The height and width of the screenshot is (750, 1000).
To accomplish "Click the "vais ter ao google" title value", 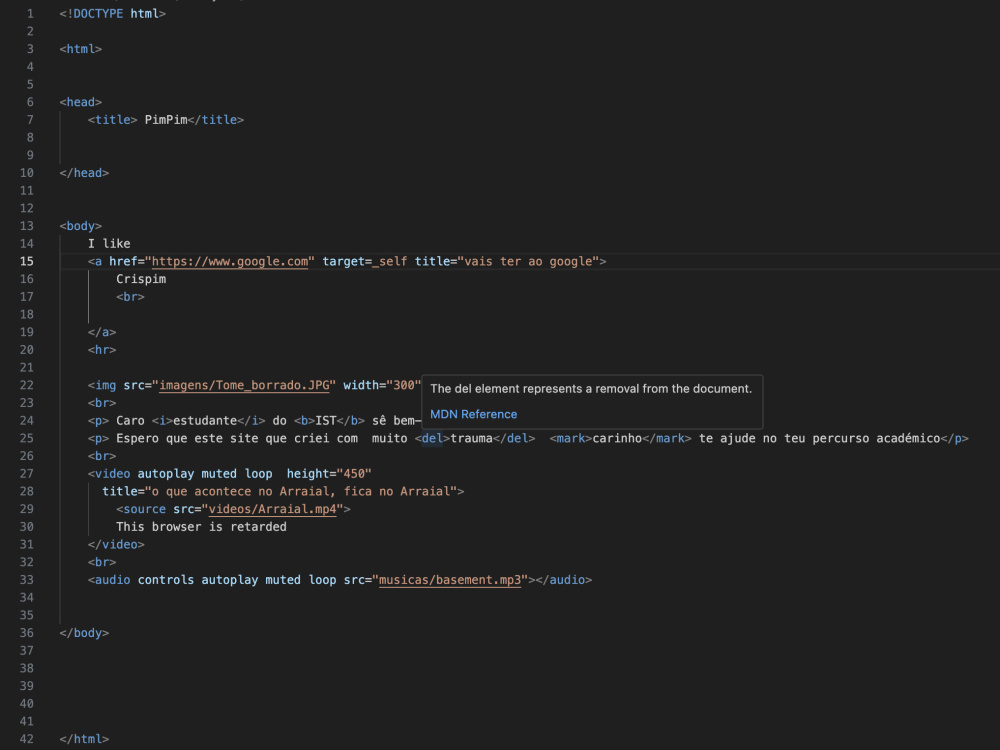I will (x=528, y=261).
